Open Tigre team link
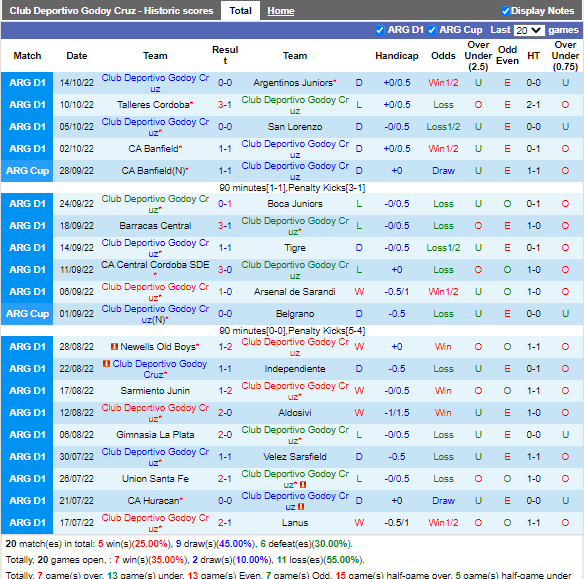Image resolution: width=584 pixels, height=579 pixels. [295, 248]
